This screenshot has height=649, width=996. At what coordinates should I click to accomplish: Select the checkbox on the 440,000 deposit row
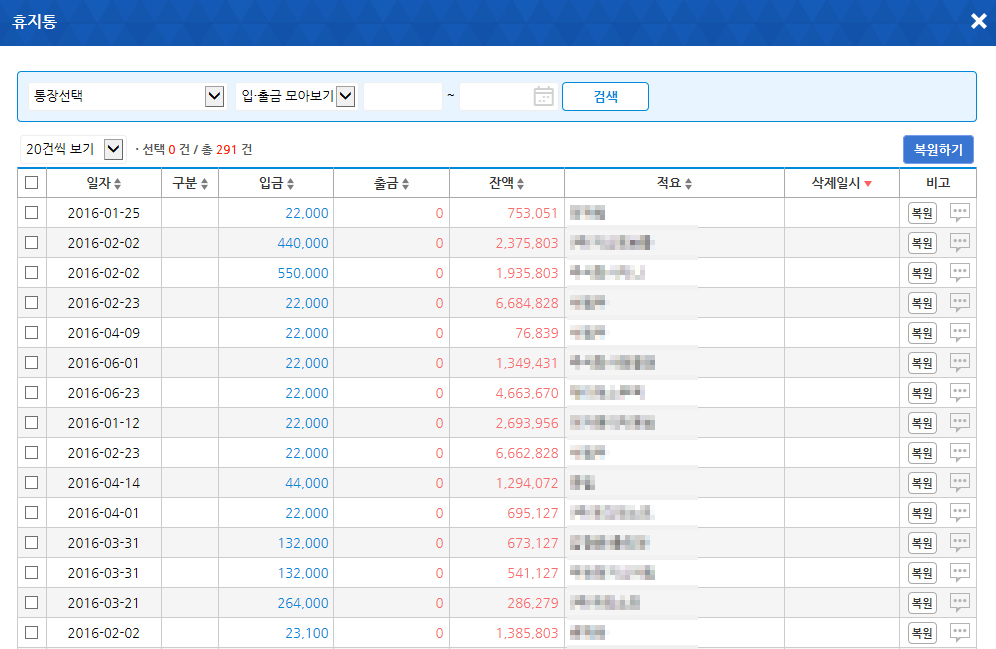[32, 243]
